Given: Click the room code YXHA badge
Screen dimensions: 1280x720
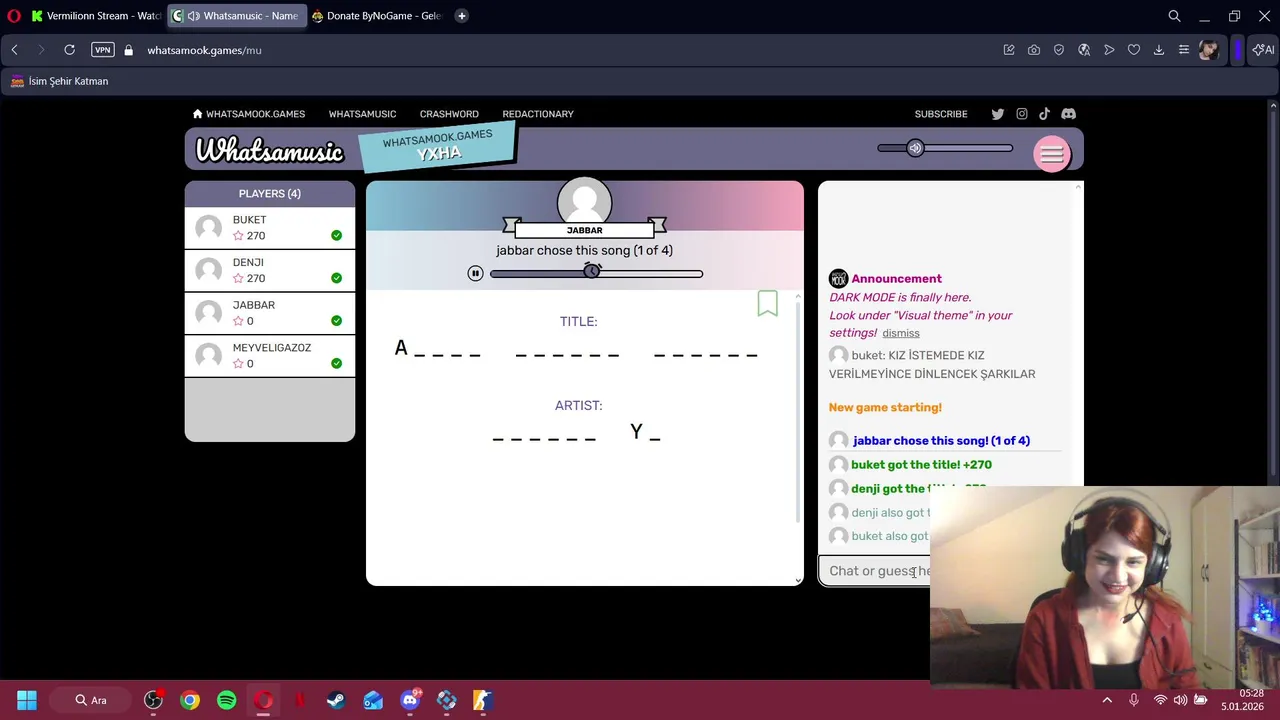Looking at the screenshot, I should point(437,146).
